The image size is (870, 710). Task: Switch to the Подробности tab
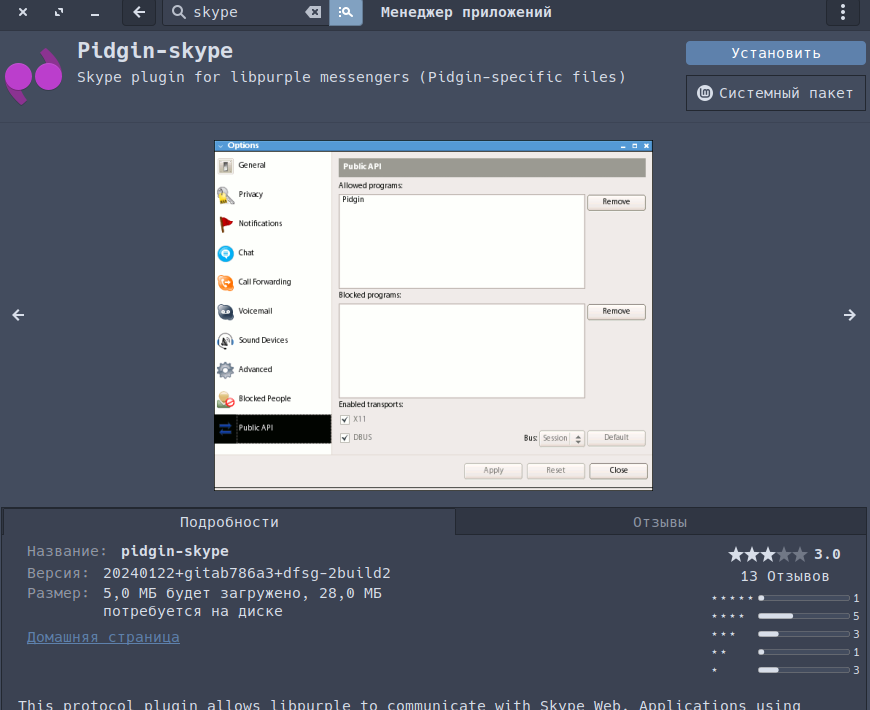pos(229,522)
